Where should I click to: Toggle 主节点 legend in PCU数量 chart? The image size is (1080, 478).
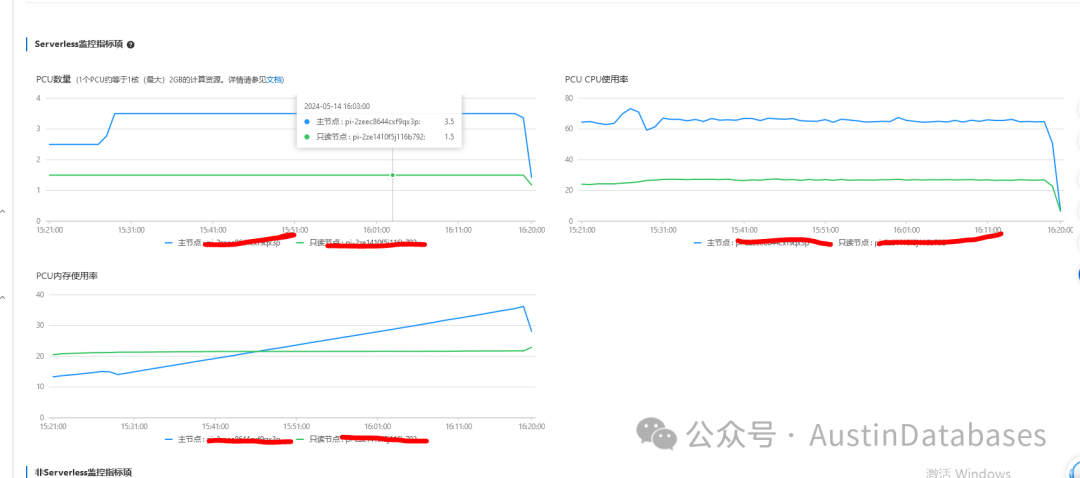tap(222, 242)
